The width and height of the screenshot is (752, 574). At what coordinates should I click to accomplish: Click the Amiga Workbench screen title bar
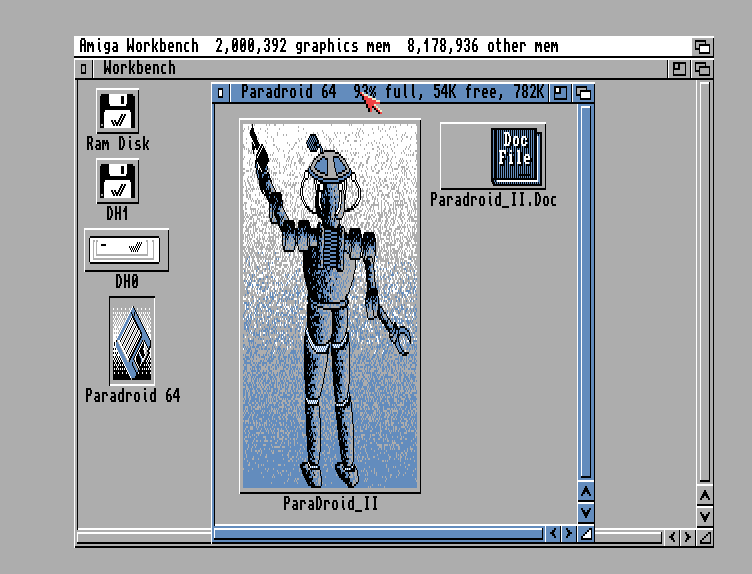(384, 47)
